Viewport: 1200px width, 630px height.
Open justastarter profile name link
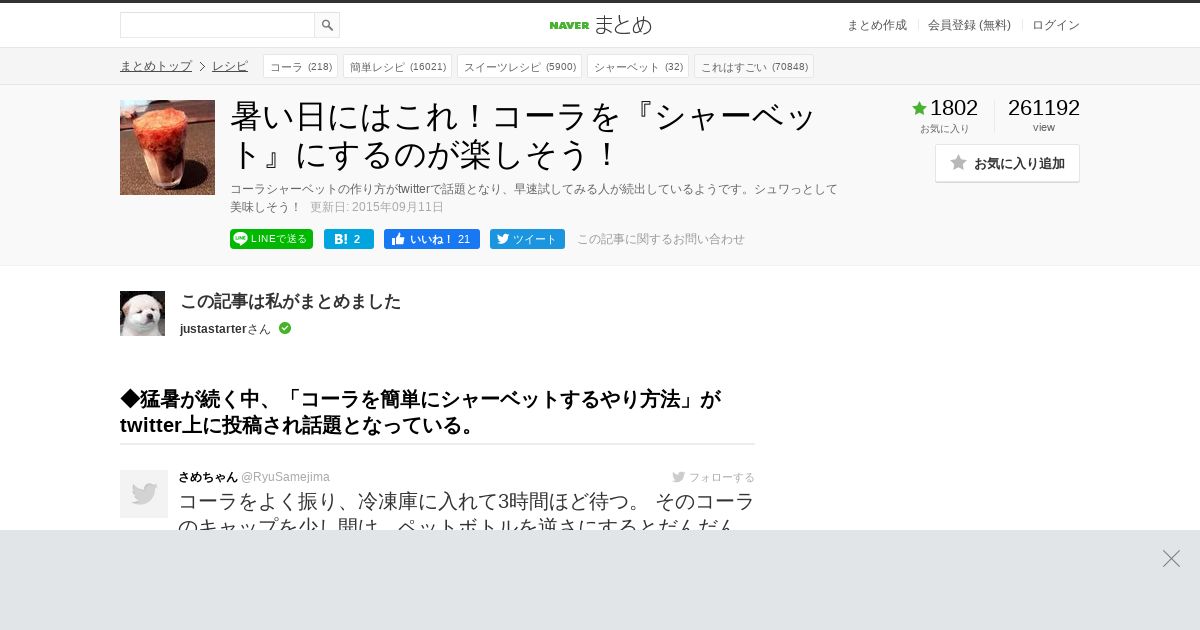(x=213, y=328)
